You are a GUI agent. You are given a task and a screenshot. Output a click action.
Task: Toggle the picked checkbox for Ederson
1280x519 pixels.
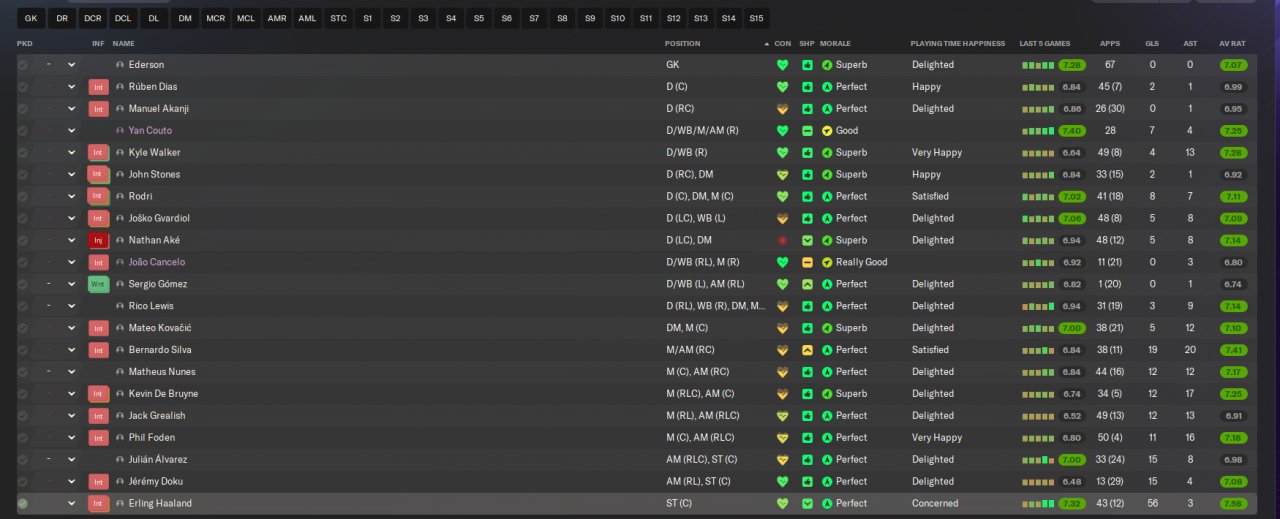click(x=23, y=65)
